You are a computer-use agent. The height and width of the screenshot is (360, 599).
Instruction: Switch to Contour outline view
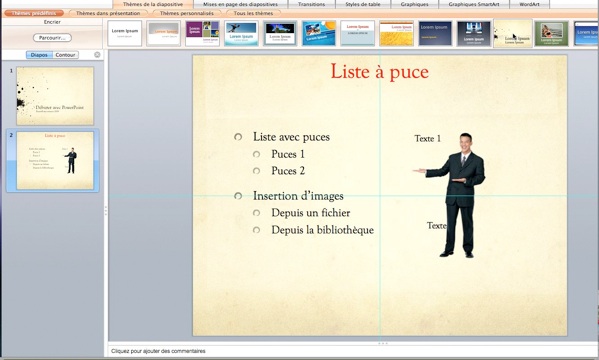[65, 55]
